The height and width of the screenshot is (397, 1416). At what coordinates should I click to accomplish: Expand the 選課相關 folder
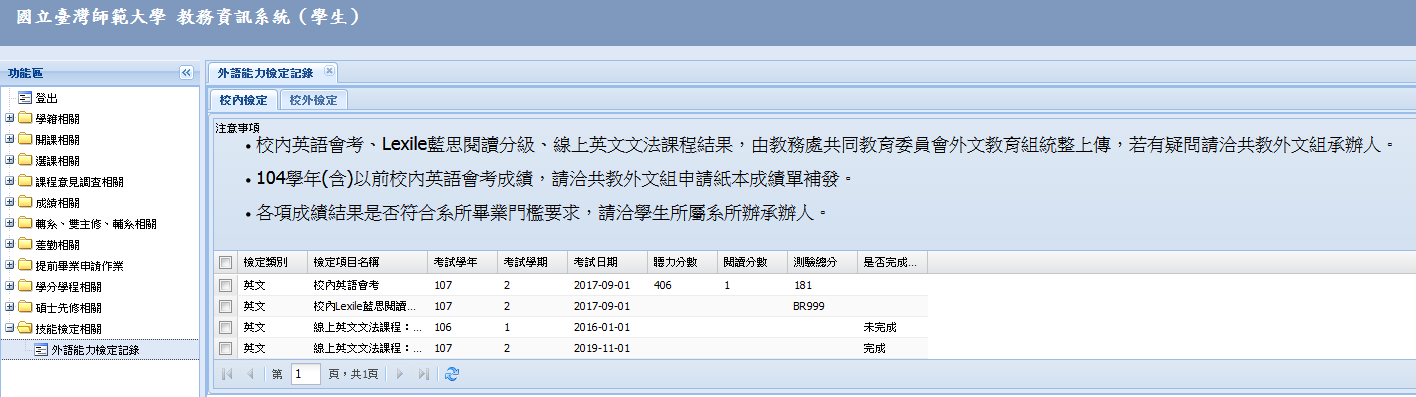(9, 161)
